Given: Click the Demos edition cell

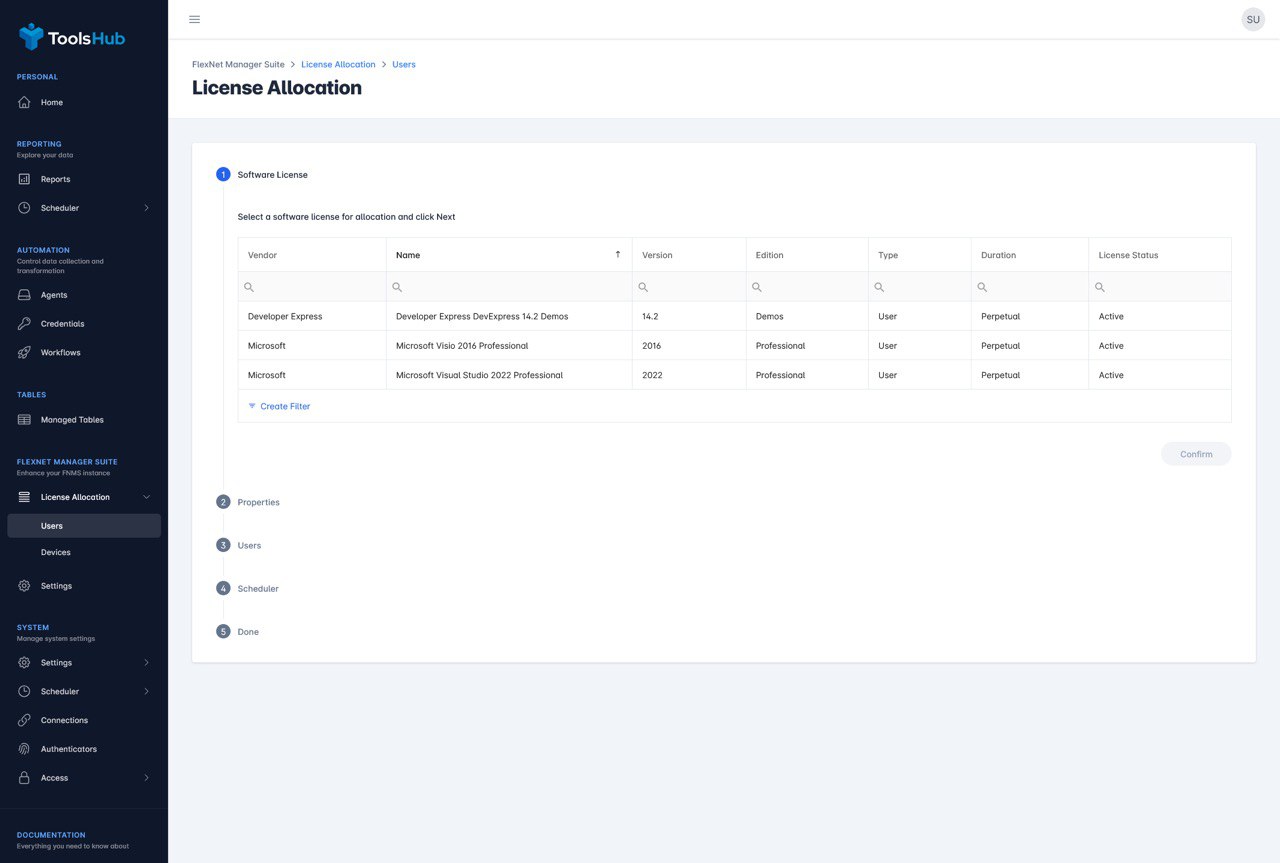Looking at the screenshot, I should [807, 316].
